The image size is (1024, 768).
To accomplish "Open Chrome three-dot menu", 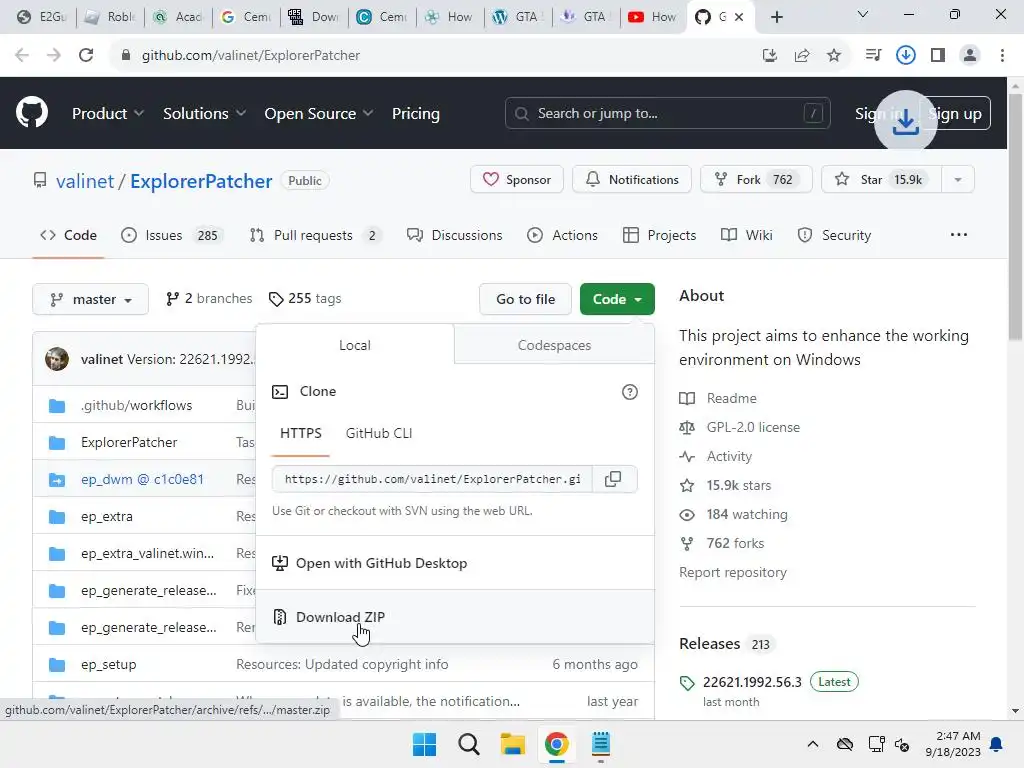I will (x=1002, y=56).
